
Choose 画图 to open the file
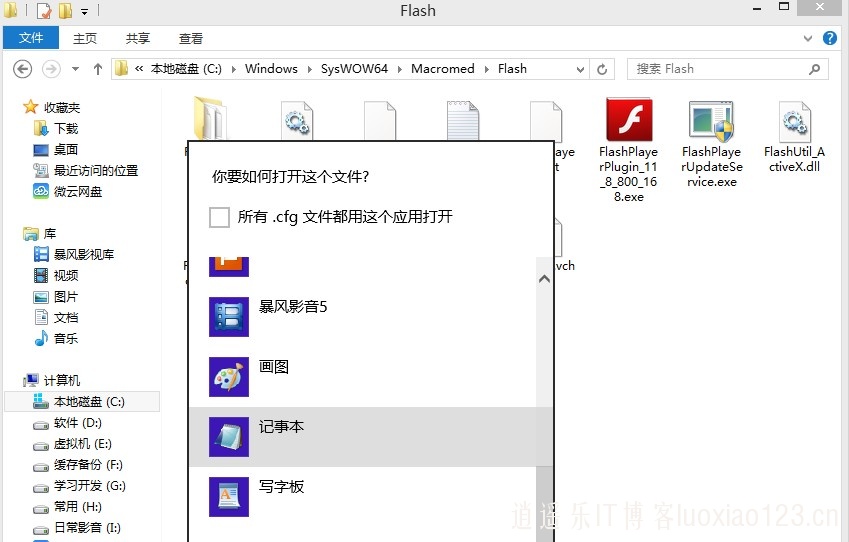[363, 377]
